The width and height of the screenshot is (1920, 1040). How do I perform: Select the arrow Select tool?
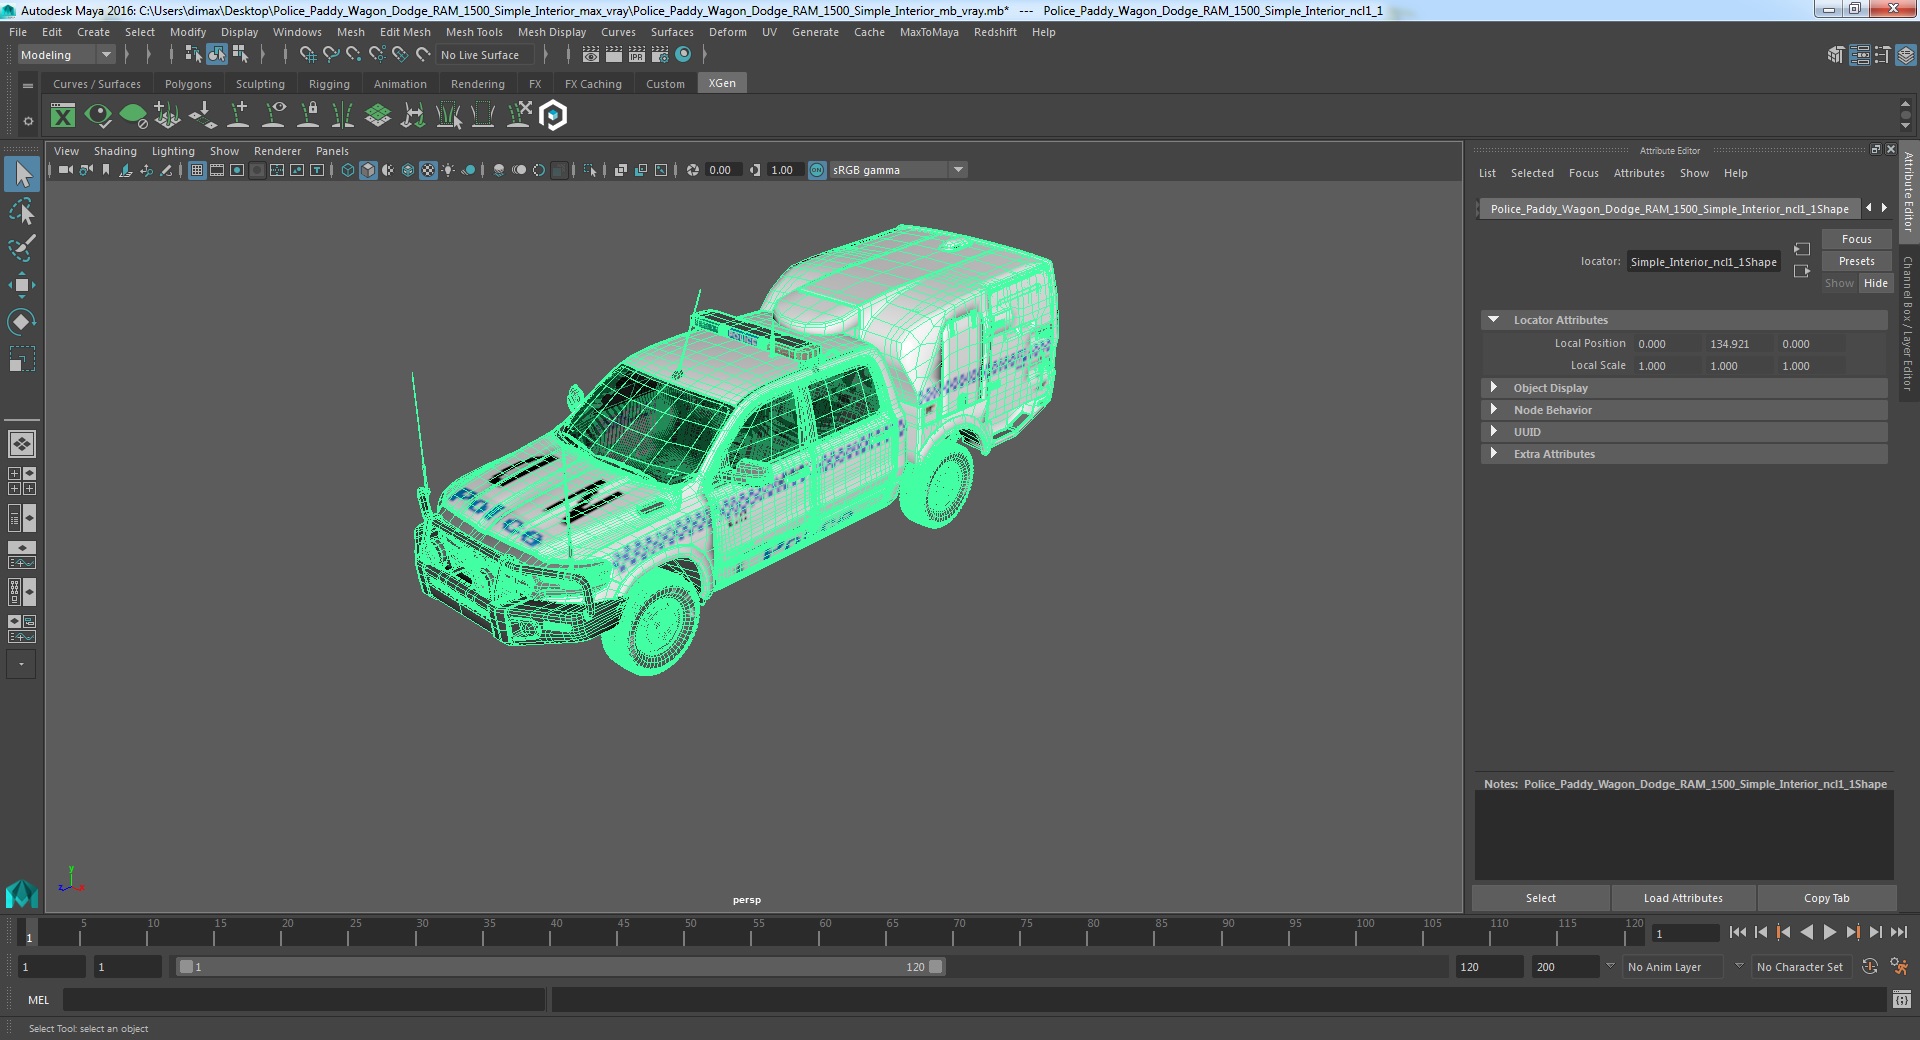click(x=22, y=174)
